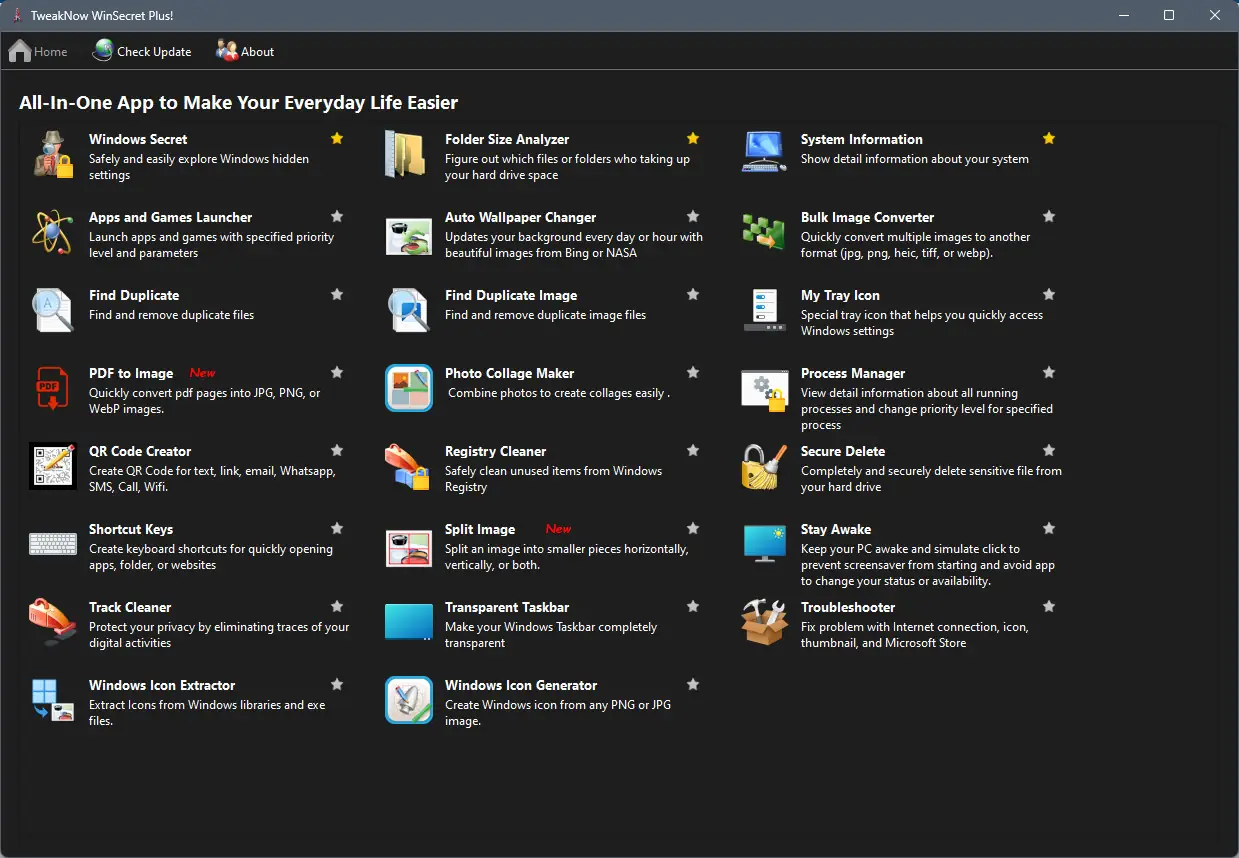Image resolution: width=1239 pixels, height=858 pixels.
Task: Open the About menu item
Action: pyautogui.click(x=245, y=51)
